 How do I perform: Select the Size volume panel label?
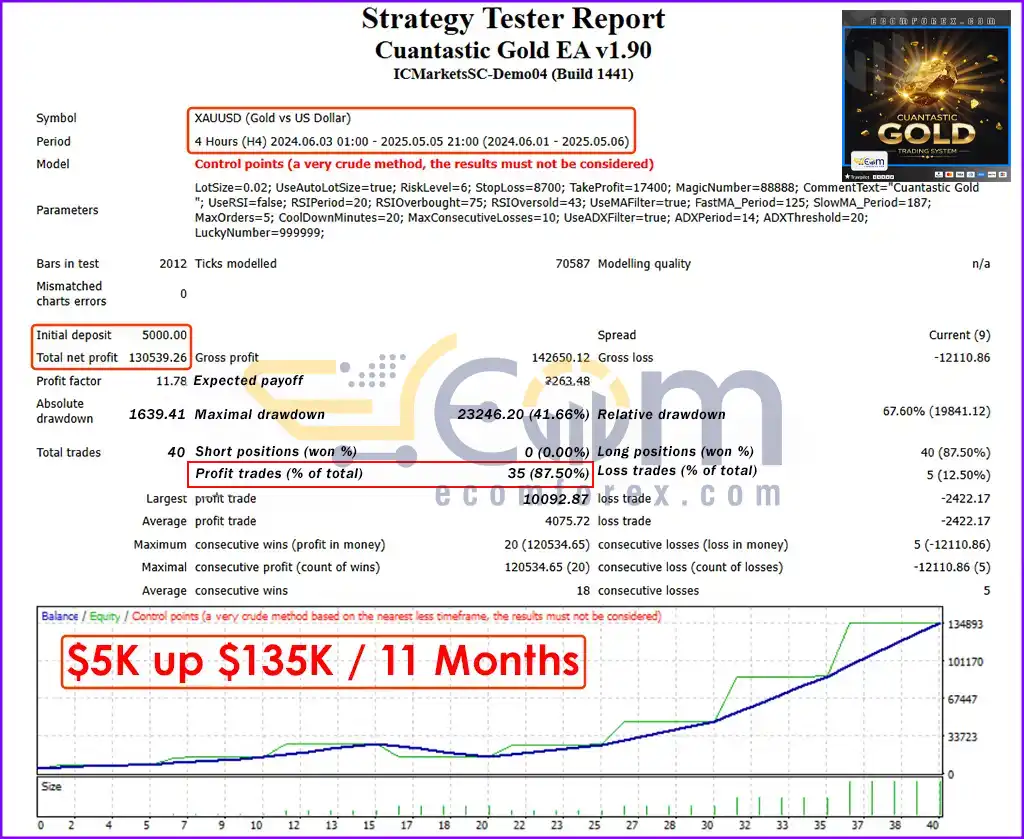coord(51,786)
